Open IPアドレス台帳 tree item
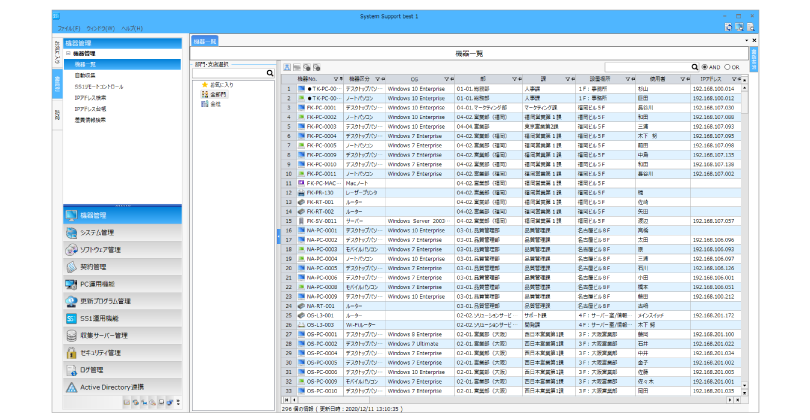This screenshot has height=420, width=810. pyautogui.click(x=90, y=109)
